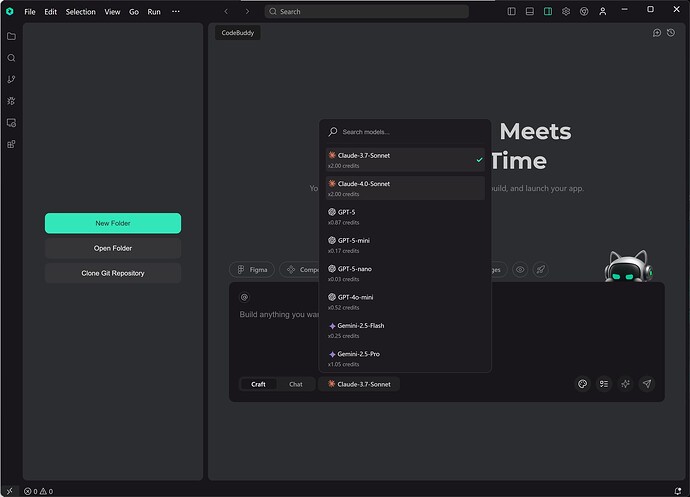Open settings gear in title bar
Image resolution: width=690 pixels, height=497 pixels.
566,11
